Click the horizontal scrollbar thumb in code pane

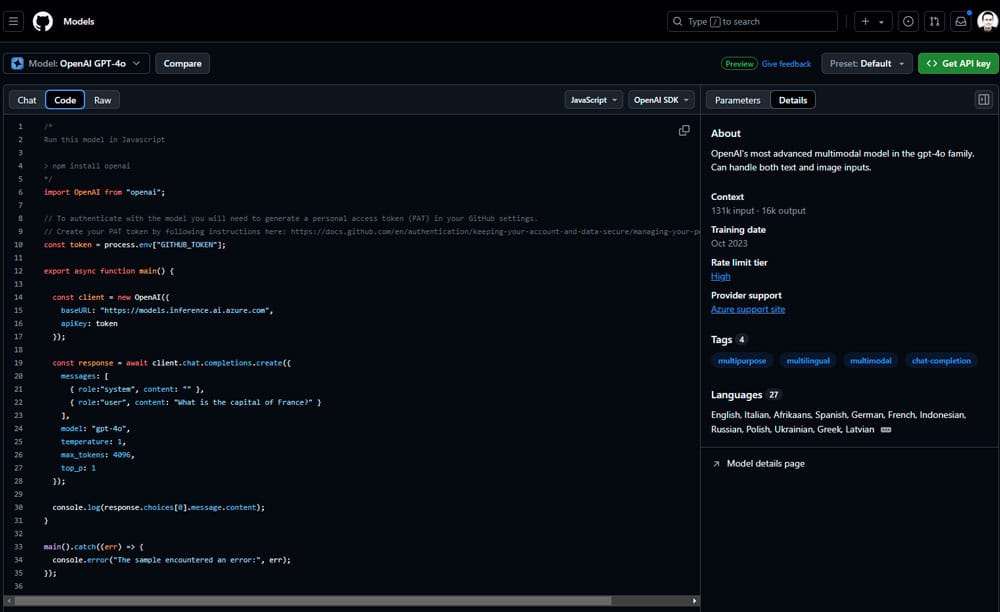312,601
